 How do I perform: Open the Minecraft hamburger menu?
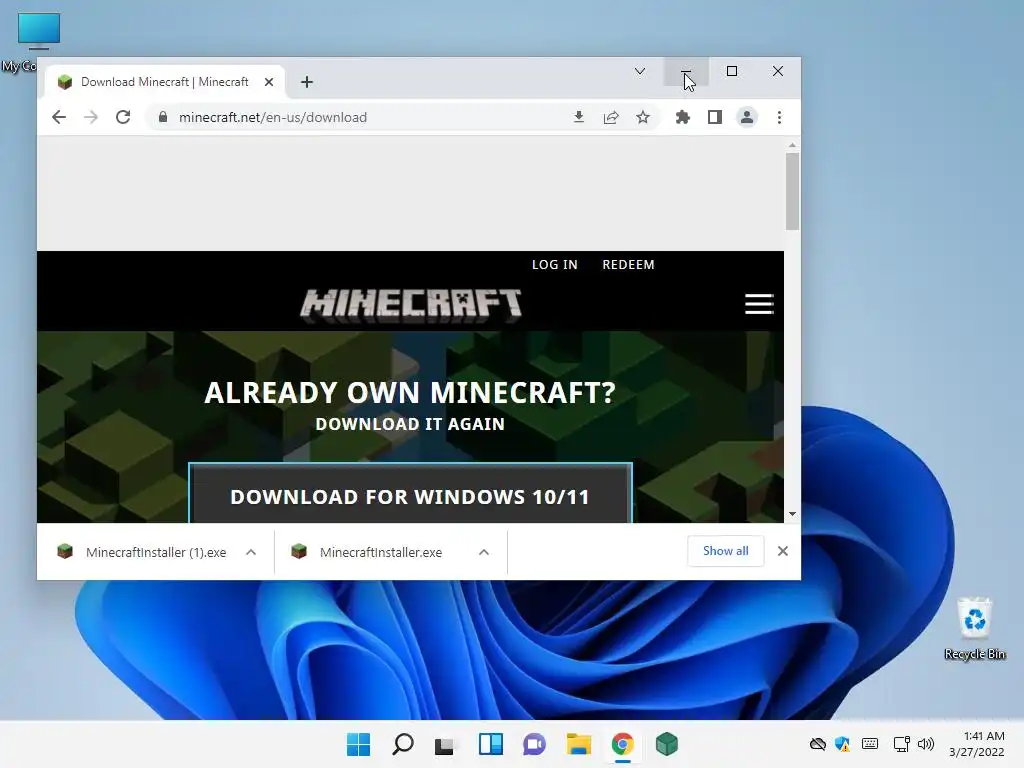[x=759, y=304]
